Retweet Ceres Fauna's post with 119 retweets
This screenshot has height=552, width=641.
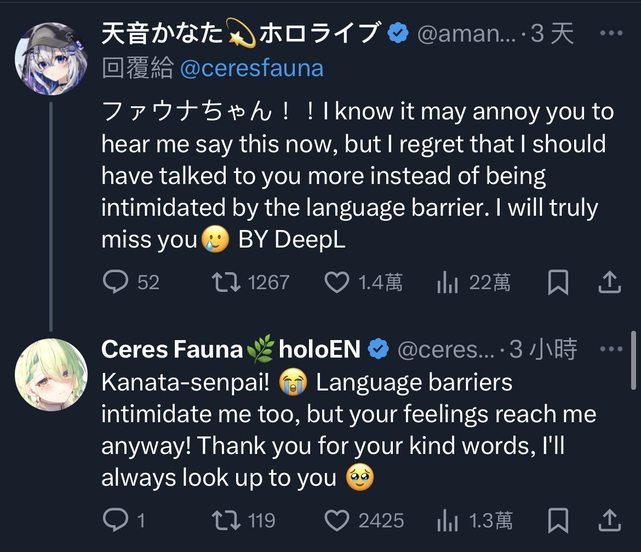pyautogui.click(x=229, y=520)
